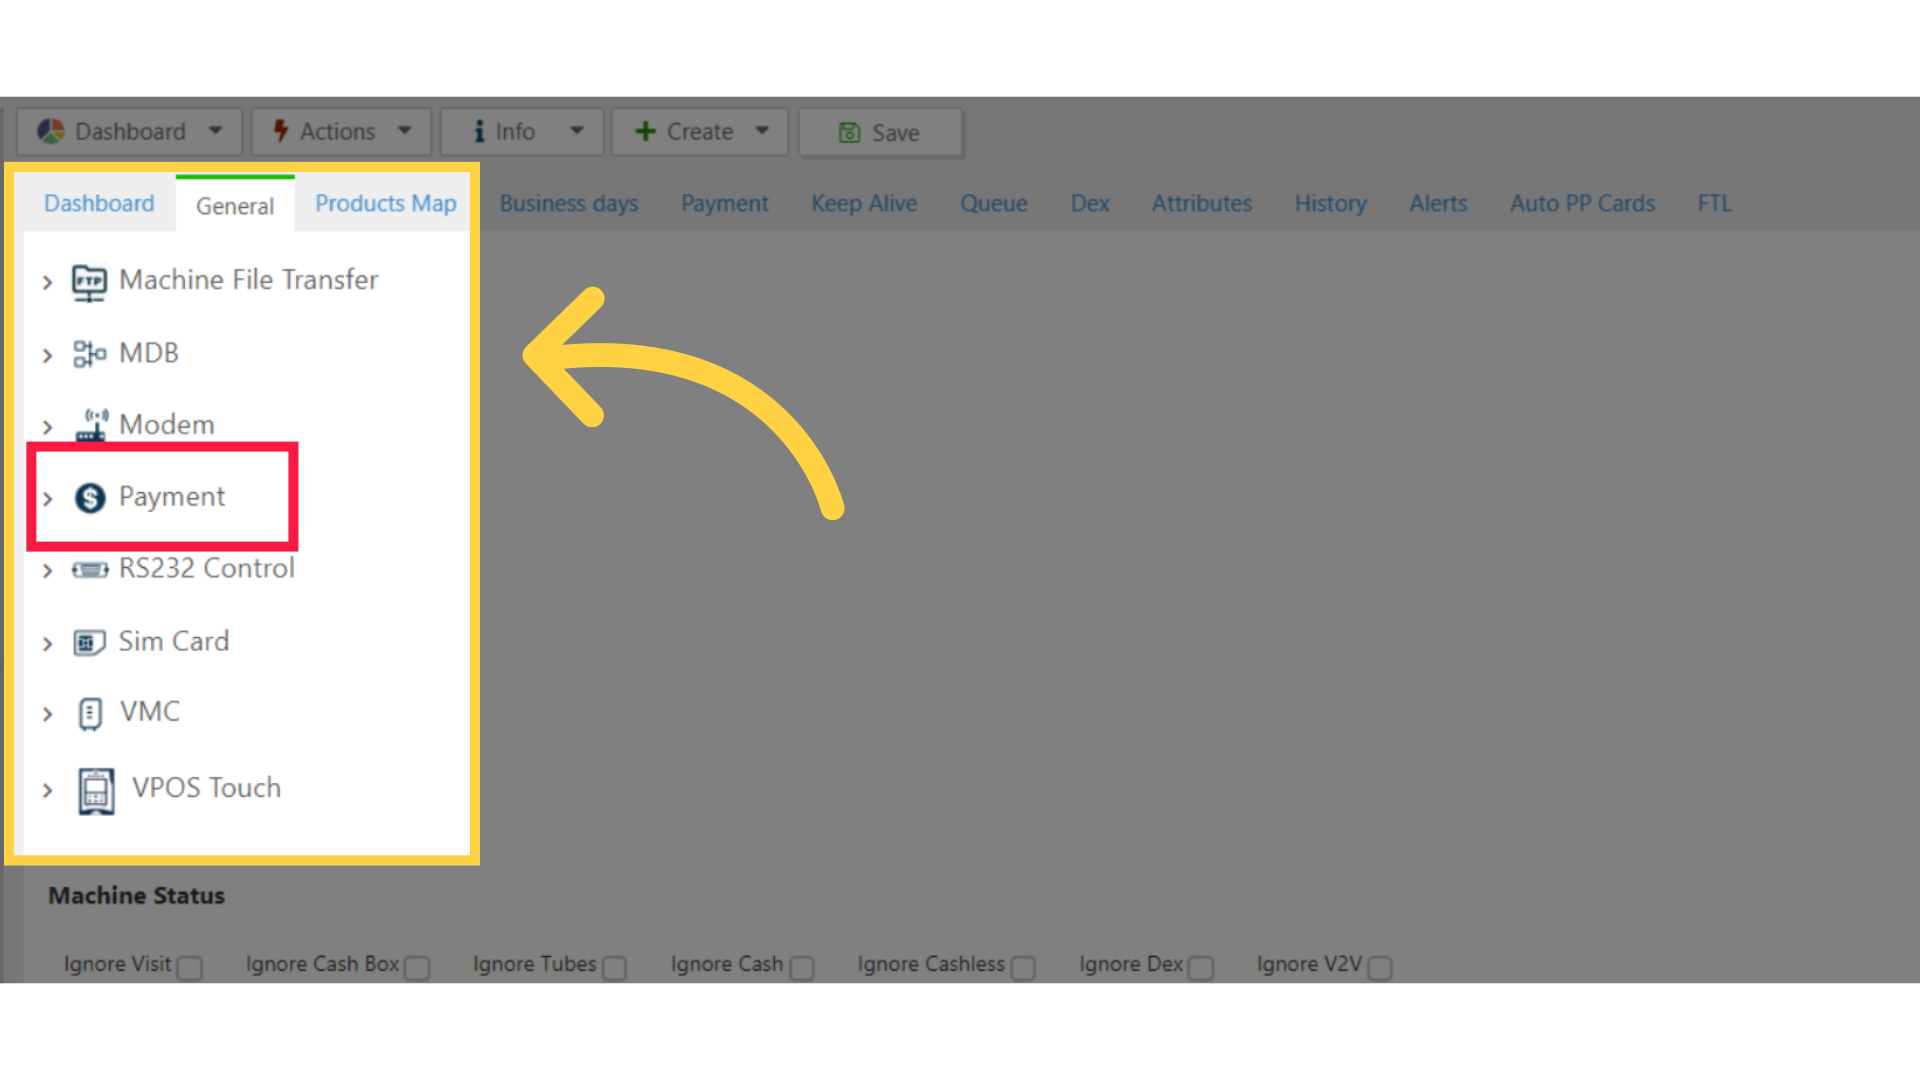The width and height of the screenshot is (1920, 1080).
Task: Click the VPOS Touch terminal icon
Action: 96,791
